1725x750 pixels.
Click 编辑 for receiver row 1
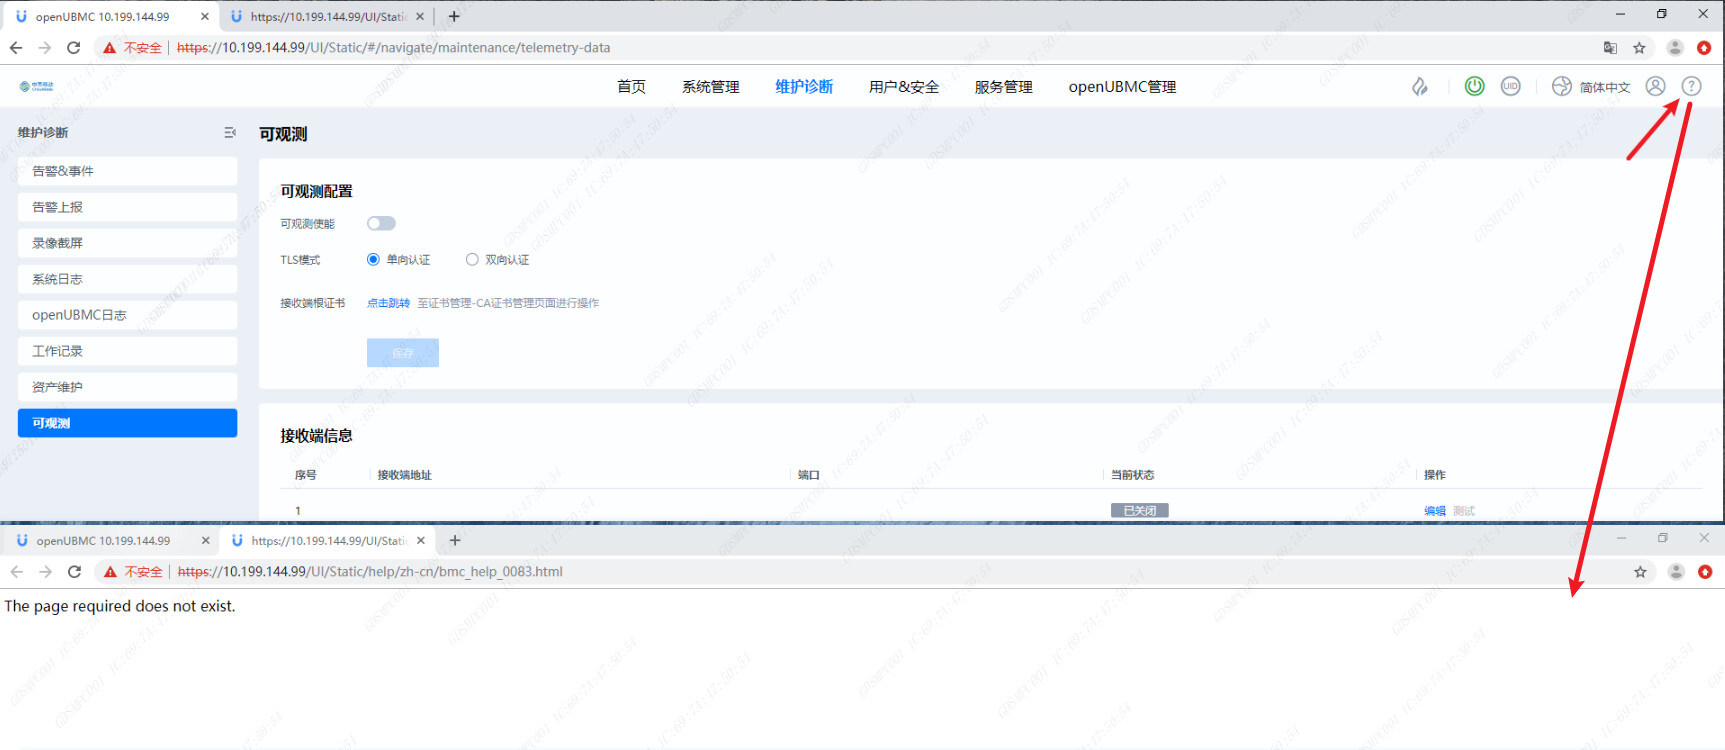[1434, 511]
